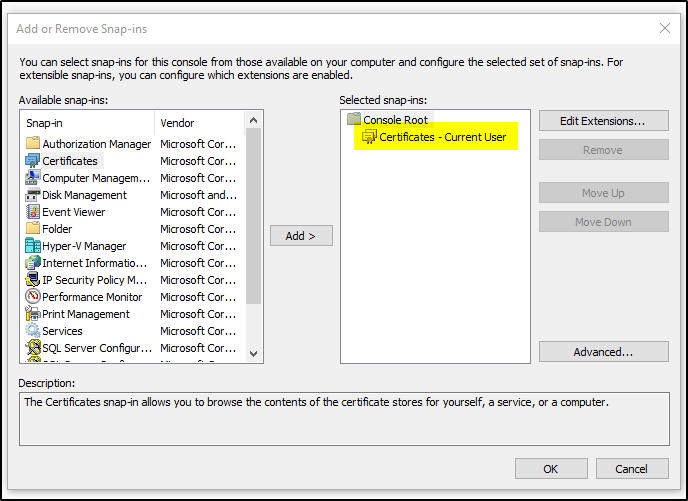Open Edit Extensions dialog

603,121
